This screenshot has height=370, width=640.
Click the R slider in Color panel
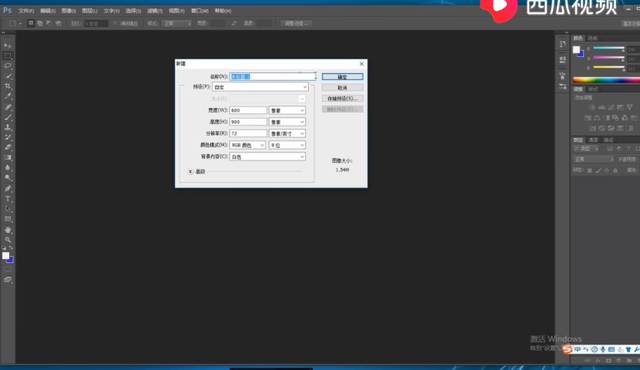pyautogui.click(x=609, y=49)
